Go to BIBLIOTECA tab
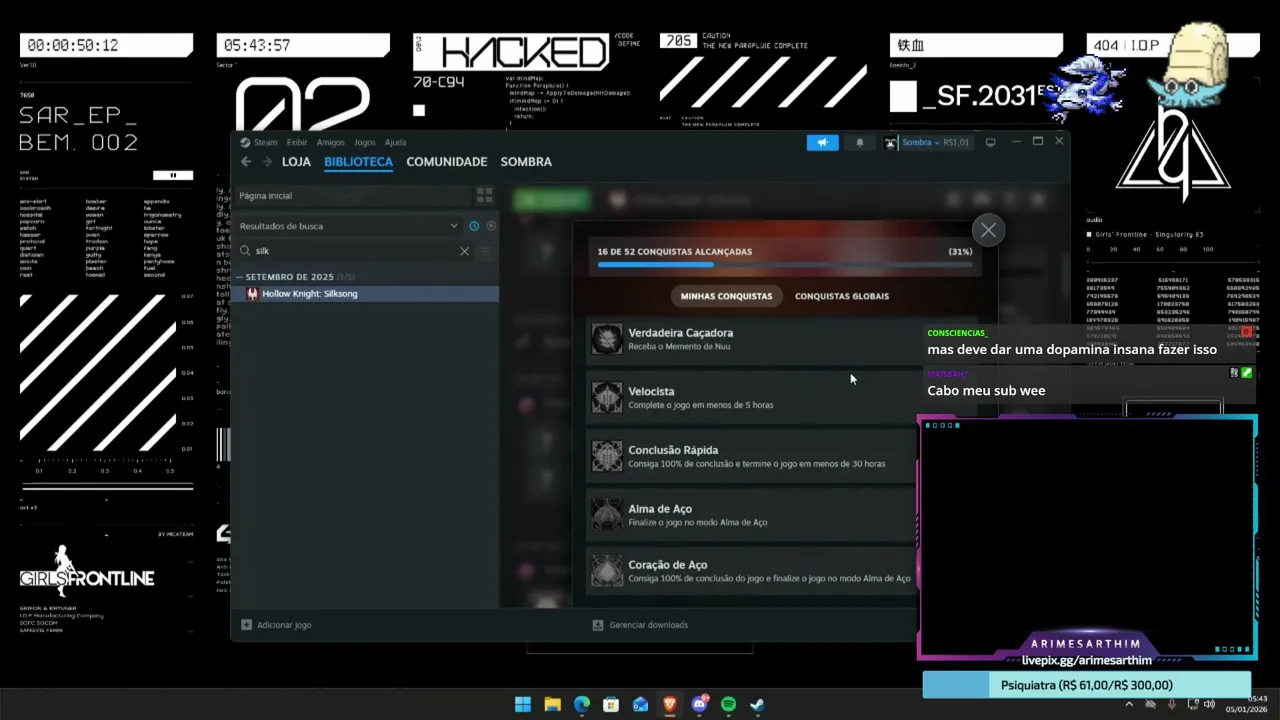This screenshot has width=1280, height=720. [x=358, y=162]
